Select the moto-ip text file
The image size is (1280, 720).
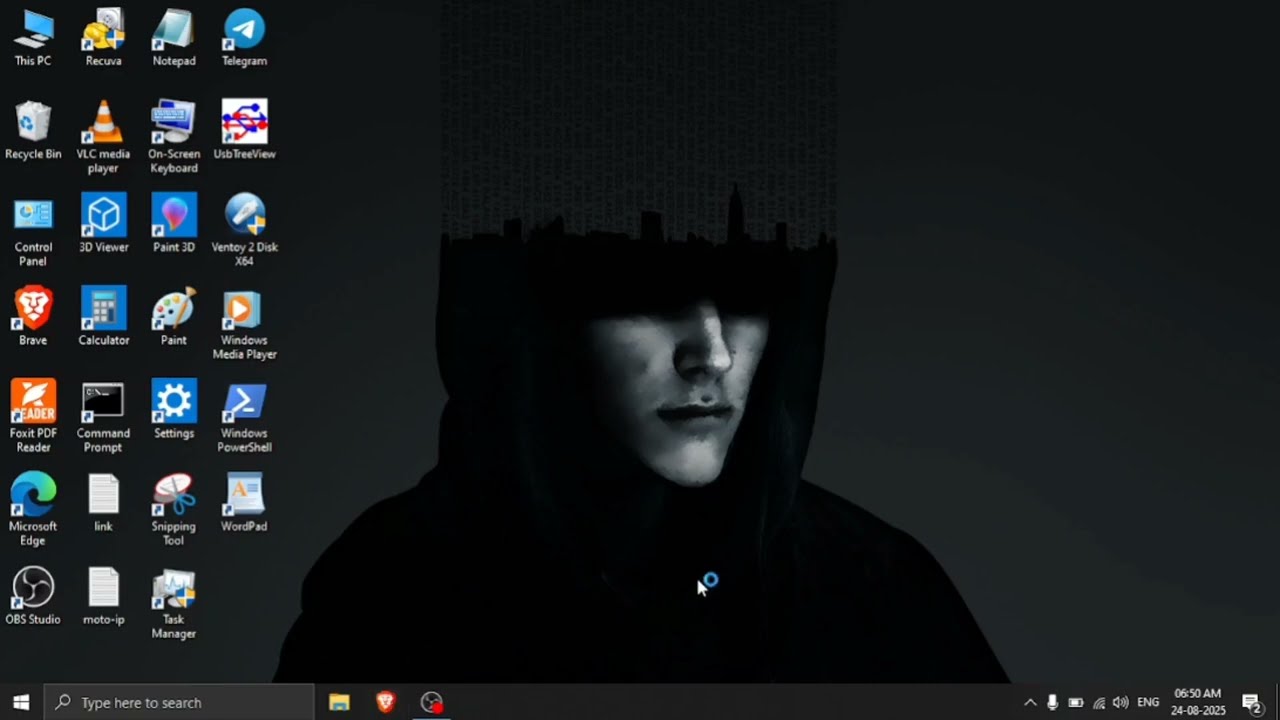[x=103, y=595]
